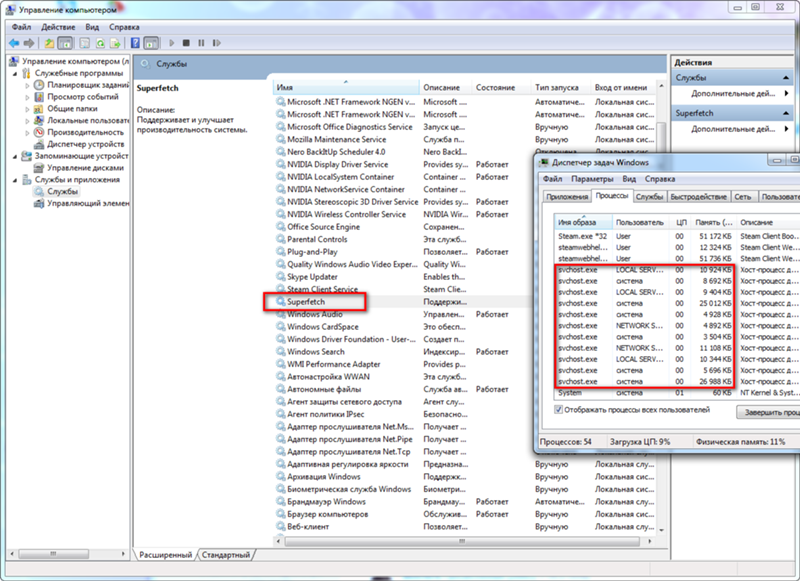
Task: Select Управление дисками in the tree
Action: (x=85, y=168)
